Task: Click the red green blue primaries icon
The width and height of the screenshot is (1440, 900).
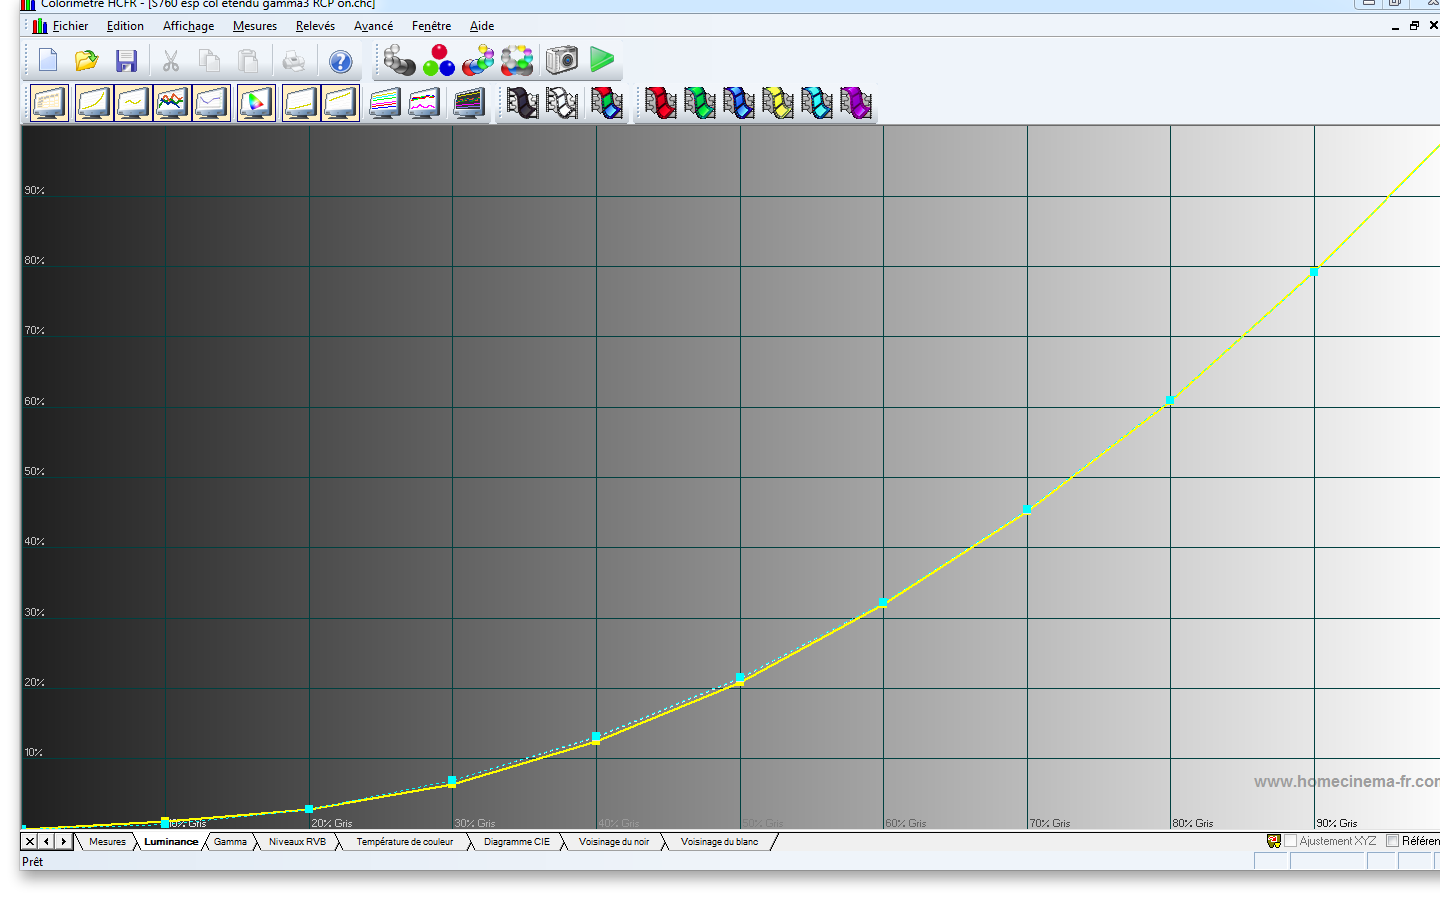Action: pos(438,61)
